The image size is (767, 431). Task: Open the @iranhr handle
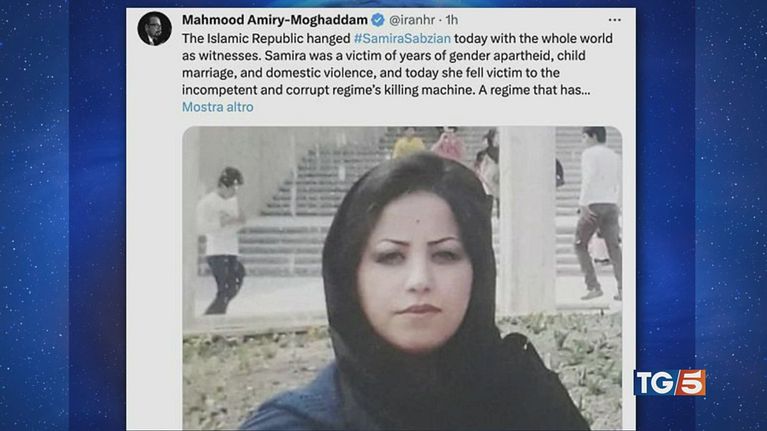click(x=412, y=20)
